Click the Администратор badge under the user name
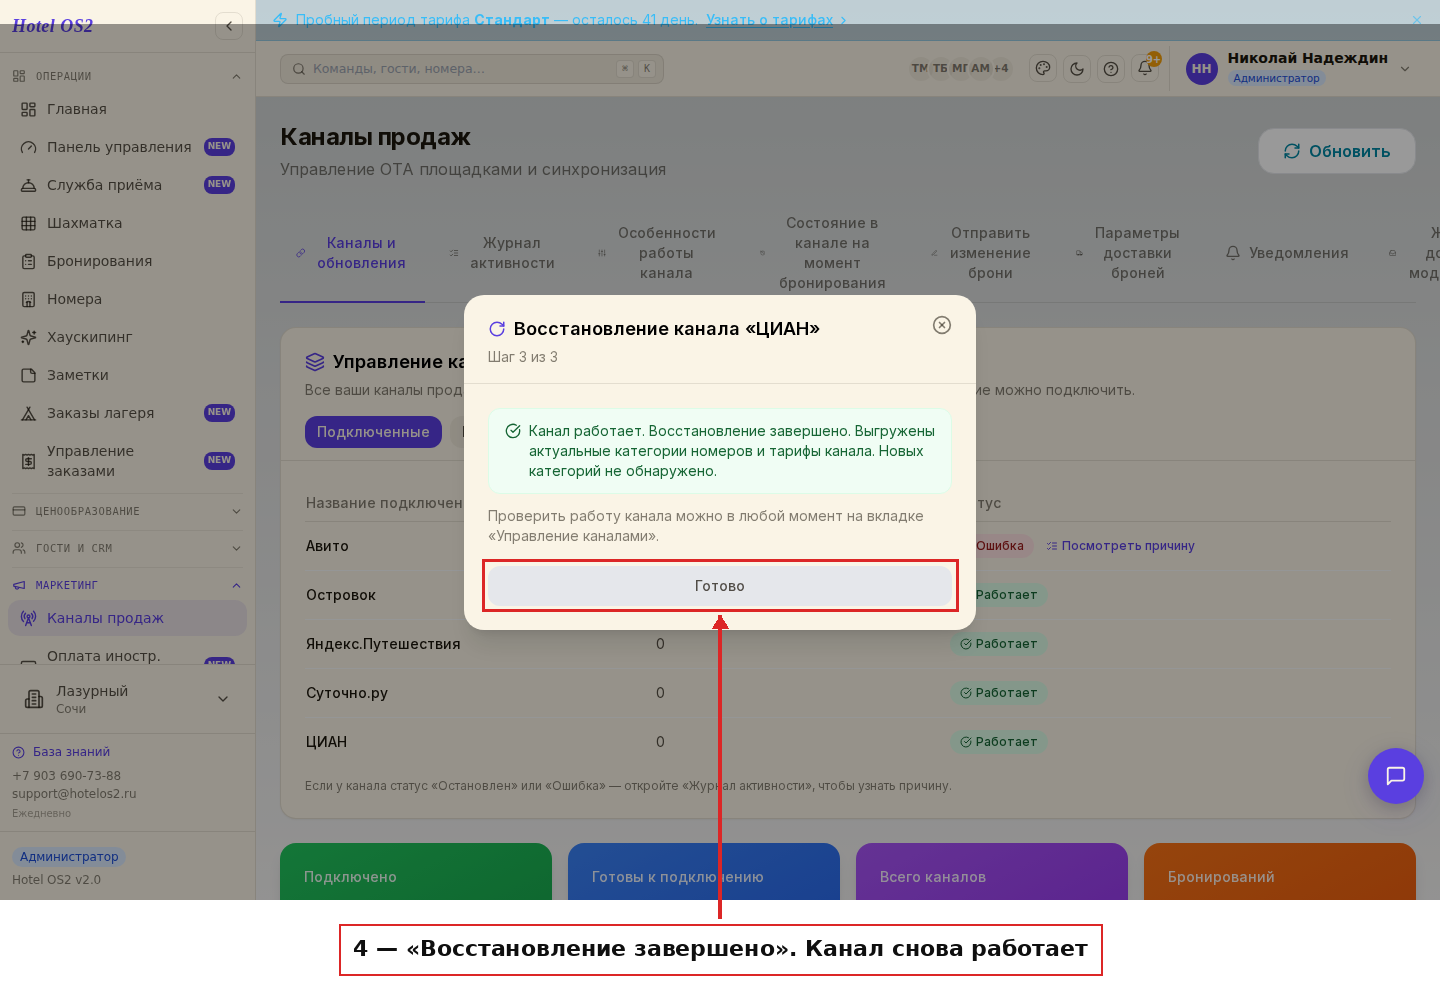The height and width of the screenshot is (999, 1440). (1276, 78)
